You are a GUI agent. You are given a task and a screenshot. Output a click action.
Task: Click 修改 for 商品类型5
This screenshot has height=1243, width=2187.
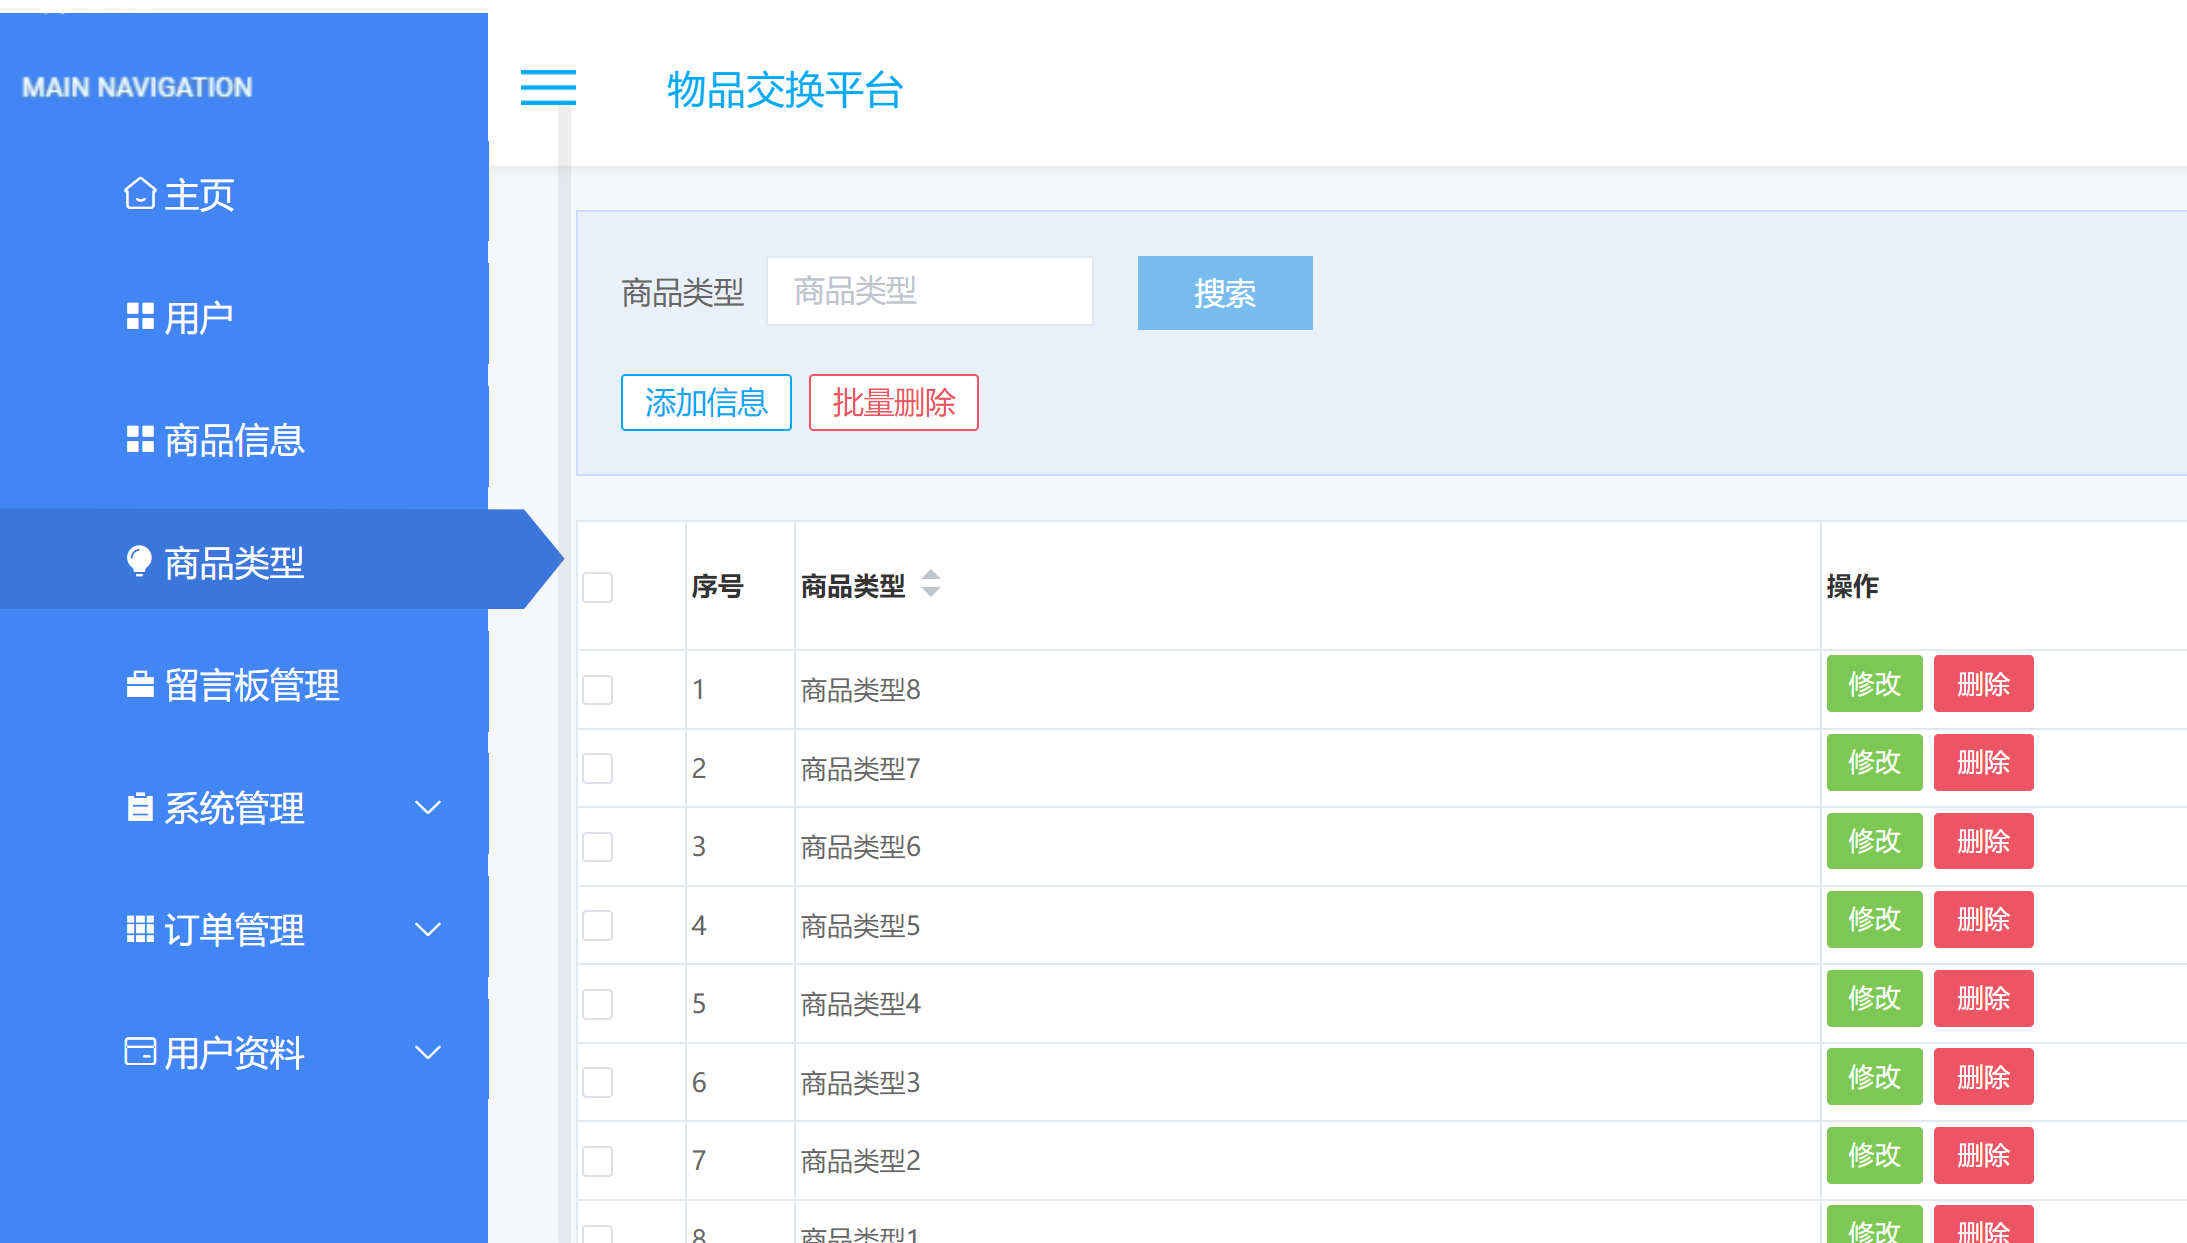1875,919
